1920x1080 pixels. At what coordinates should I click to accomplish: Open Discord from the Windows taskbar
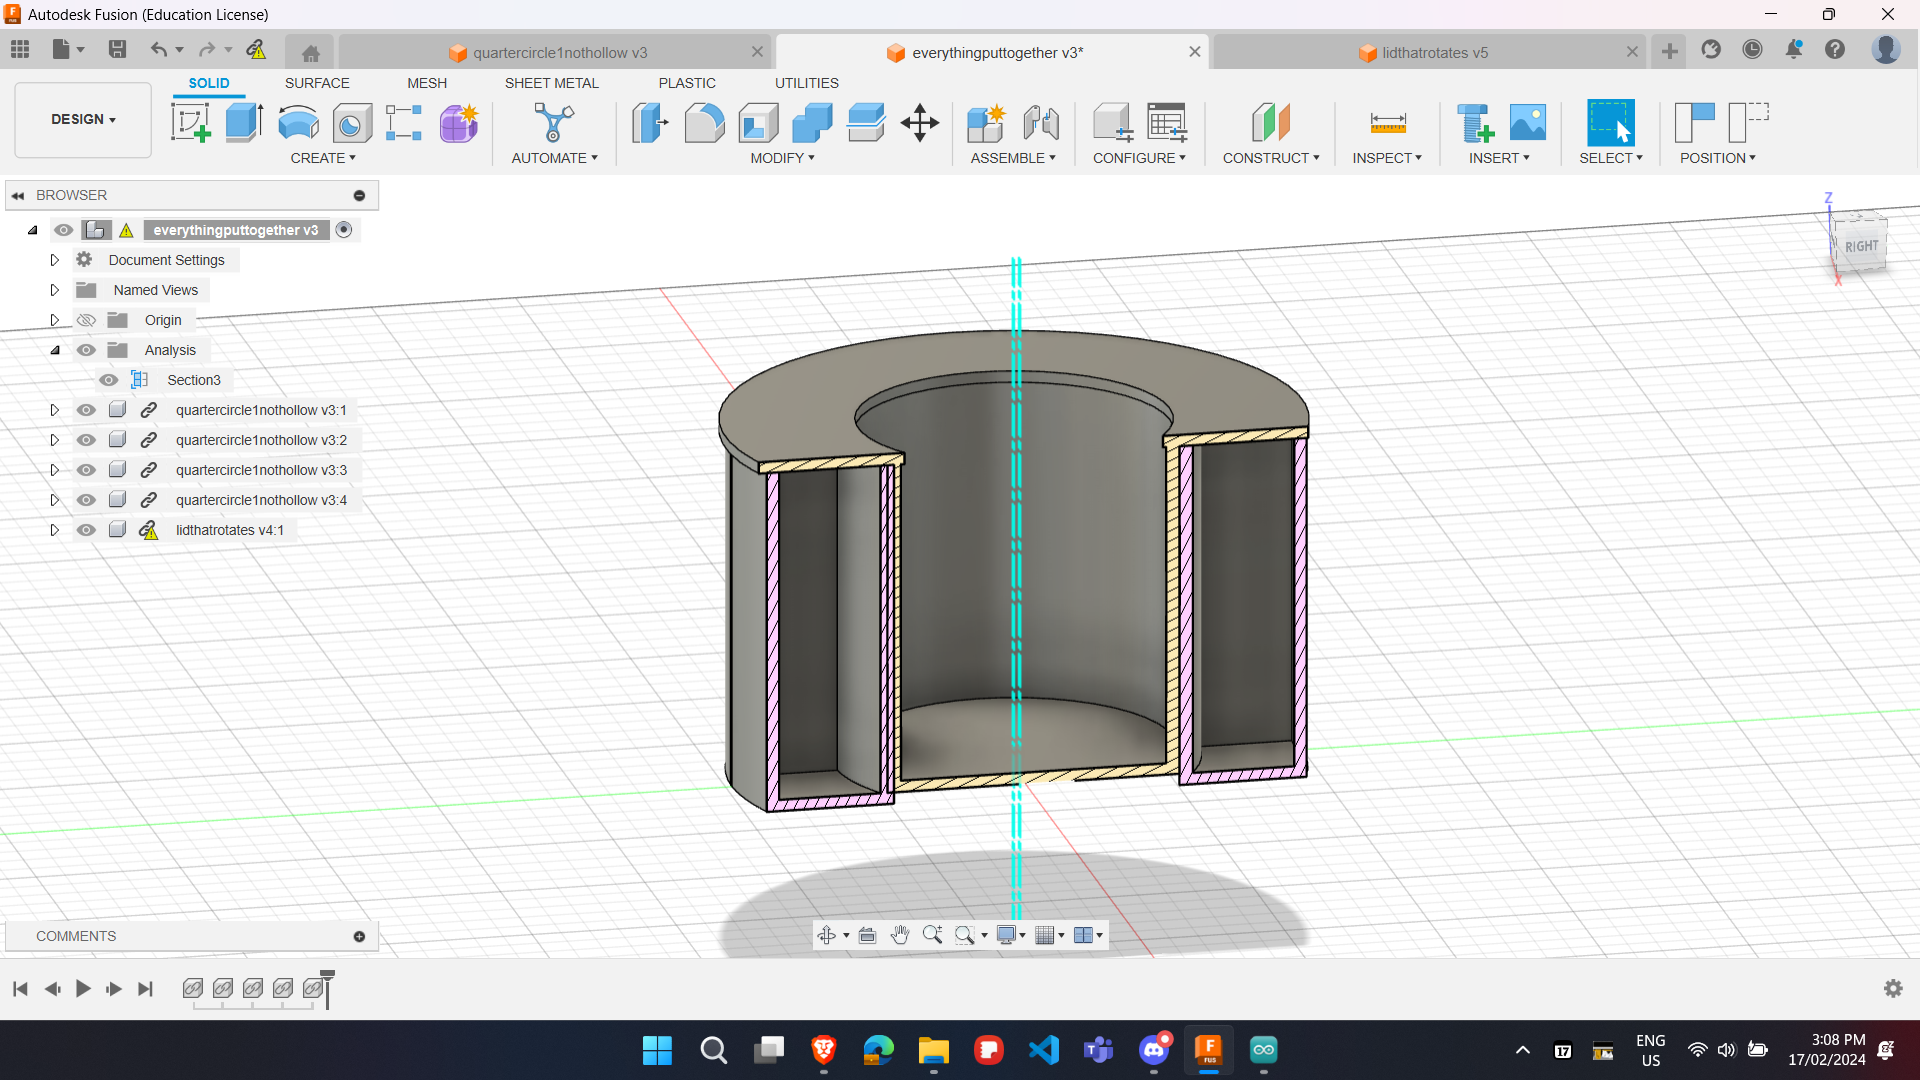click(x=1153, y=1050)
